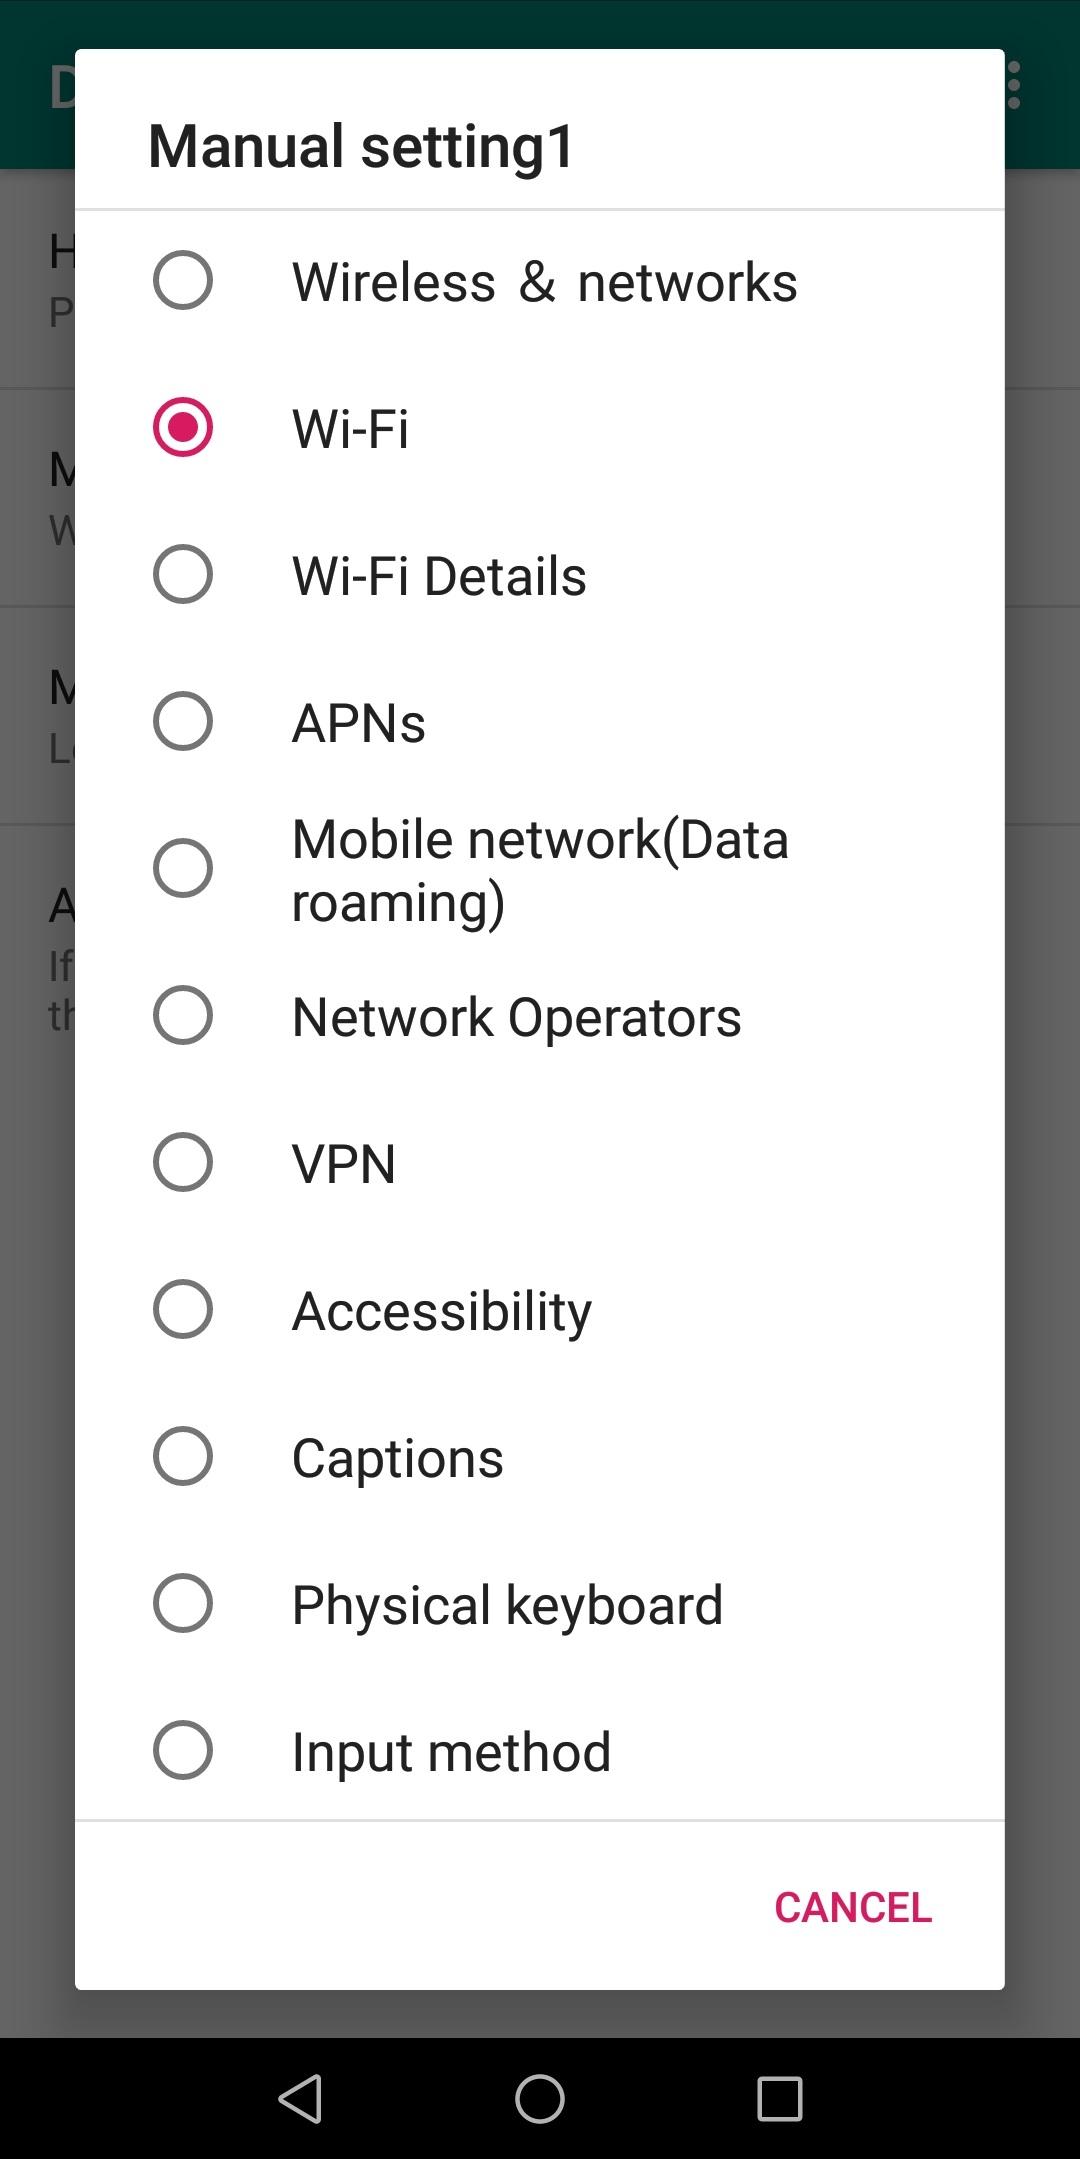The height and width of the screenshot is (2159, 1080).
Task: Pick the VPN radio button
Action: click(182, 1162)
